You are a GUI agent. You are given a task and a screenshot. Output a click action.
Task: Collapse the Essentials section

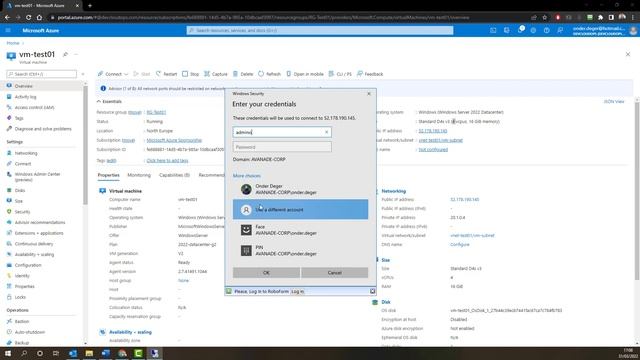(109, 101)
